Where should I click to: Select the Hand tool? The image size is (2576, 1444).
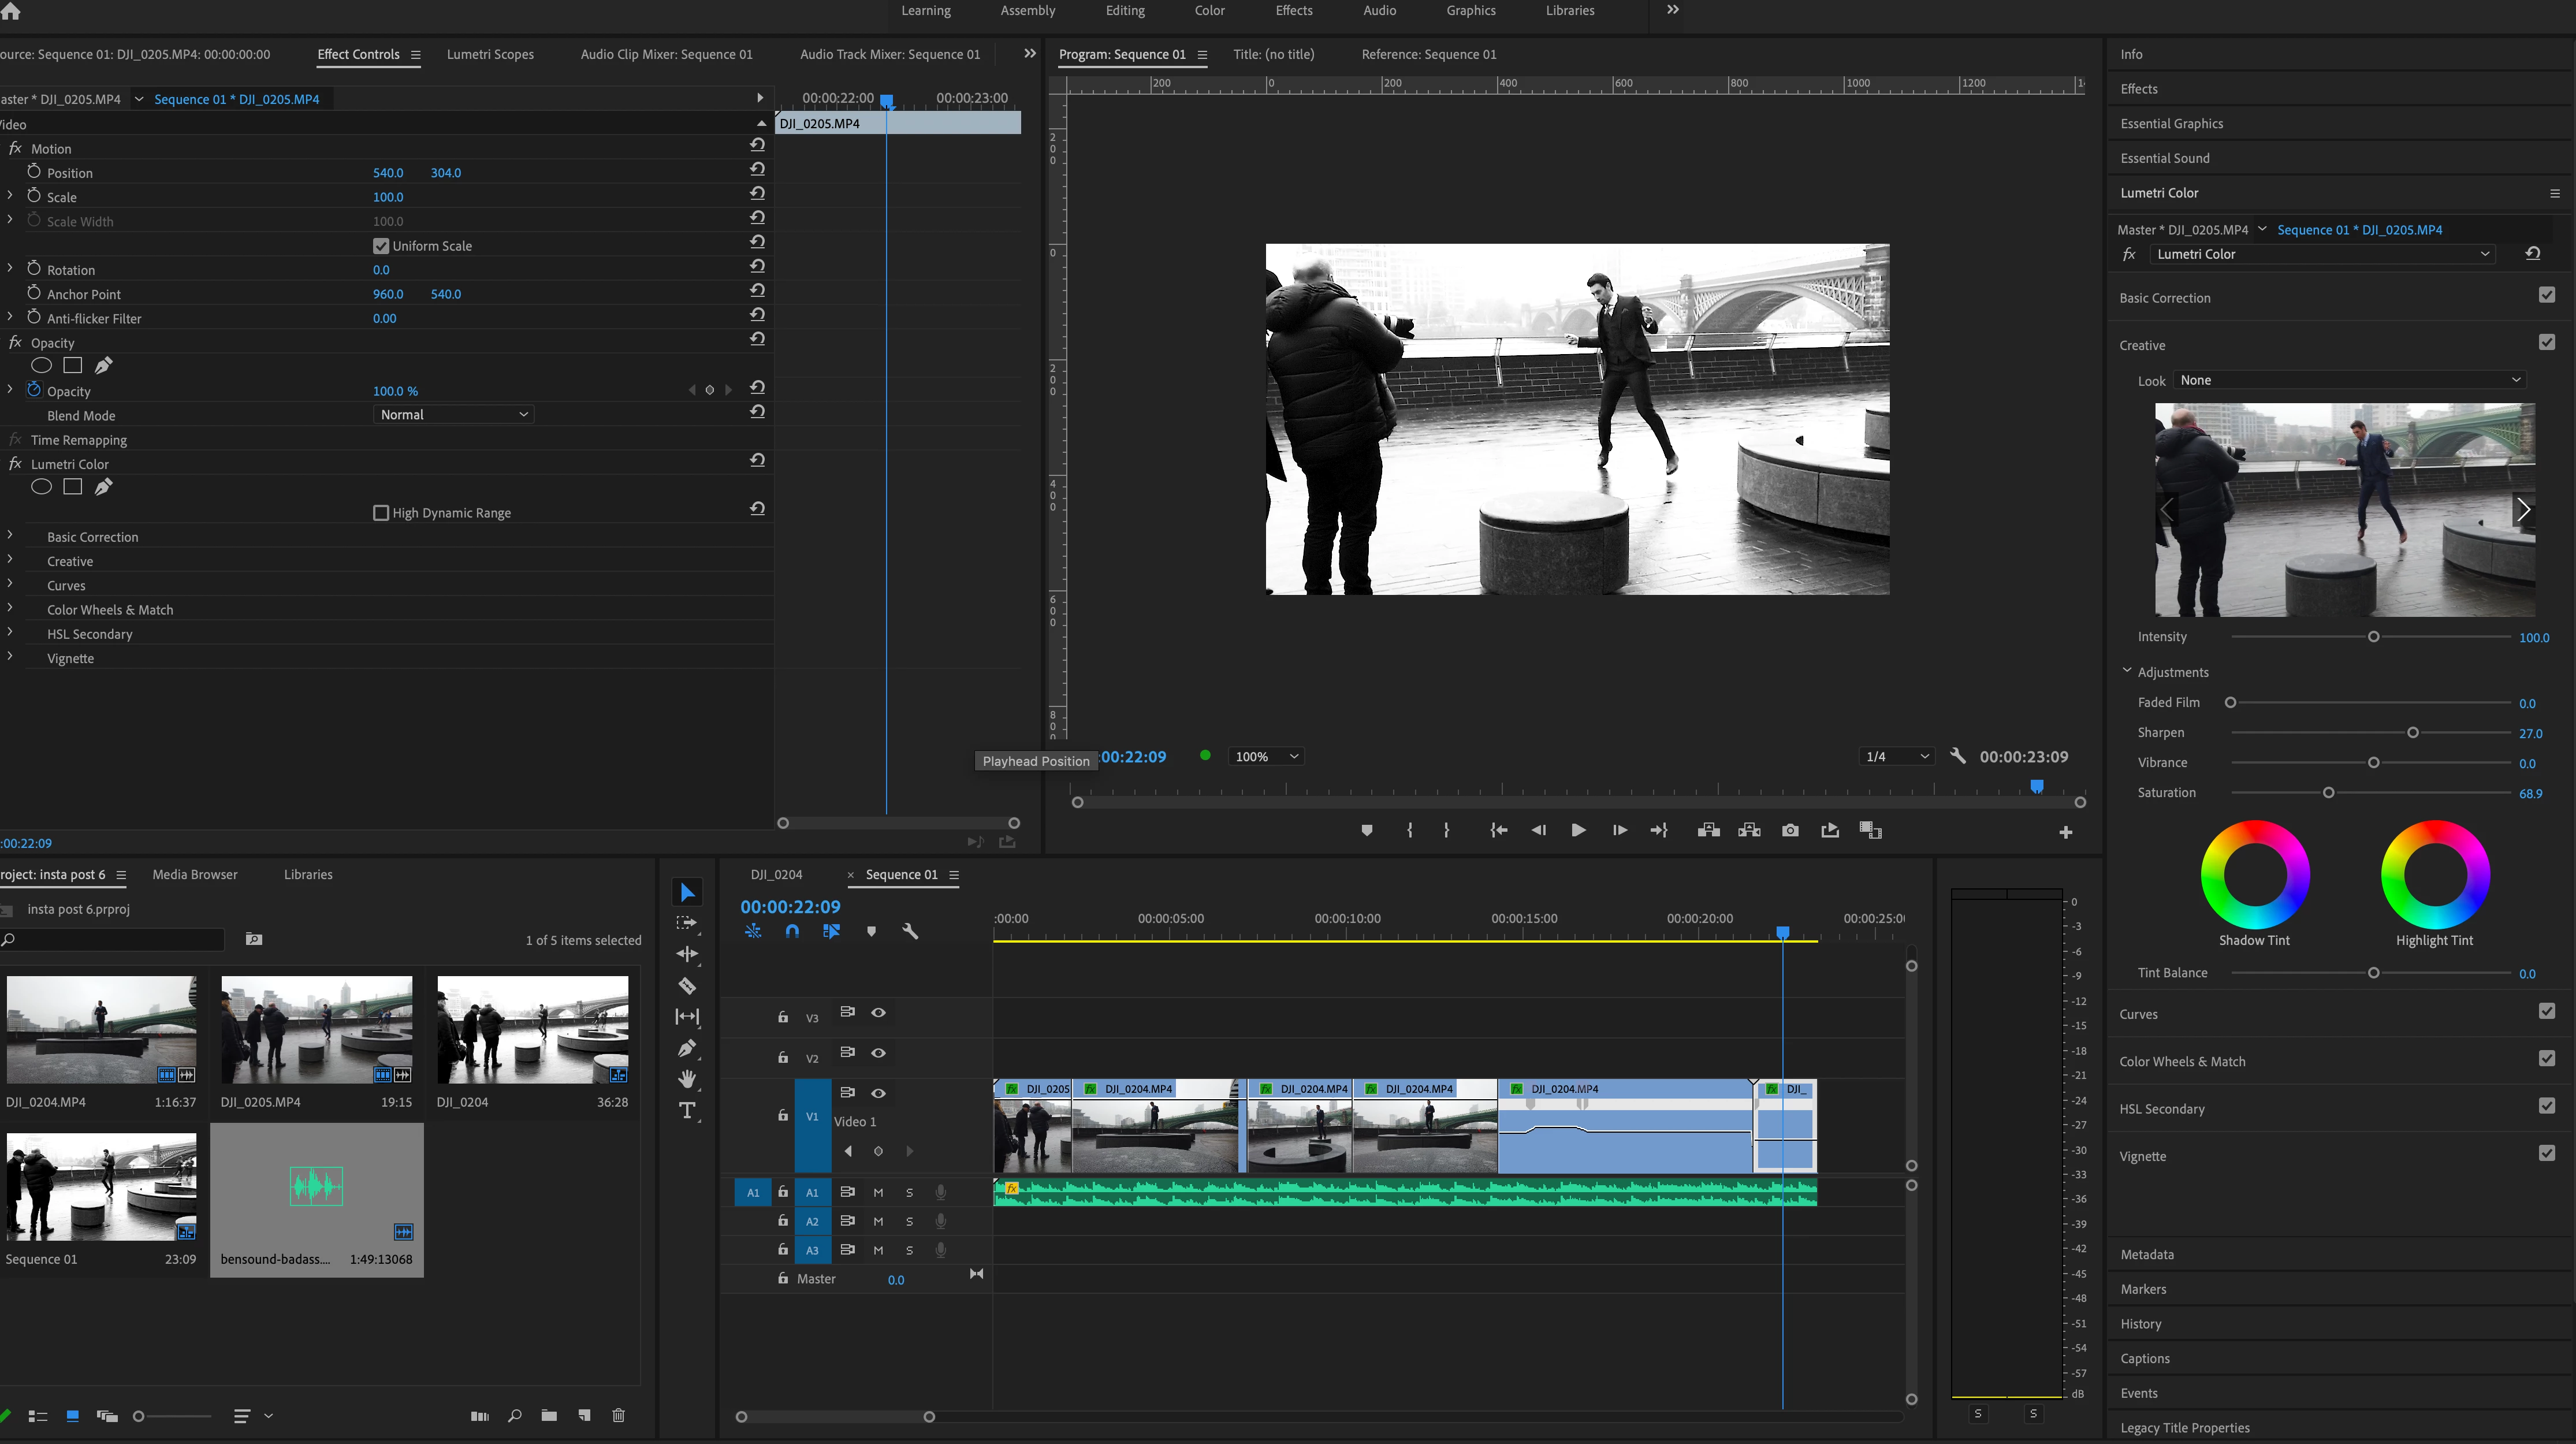click(x=687, y=1079)
